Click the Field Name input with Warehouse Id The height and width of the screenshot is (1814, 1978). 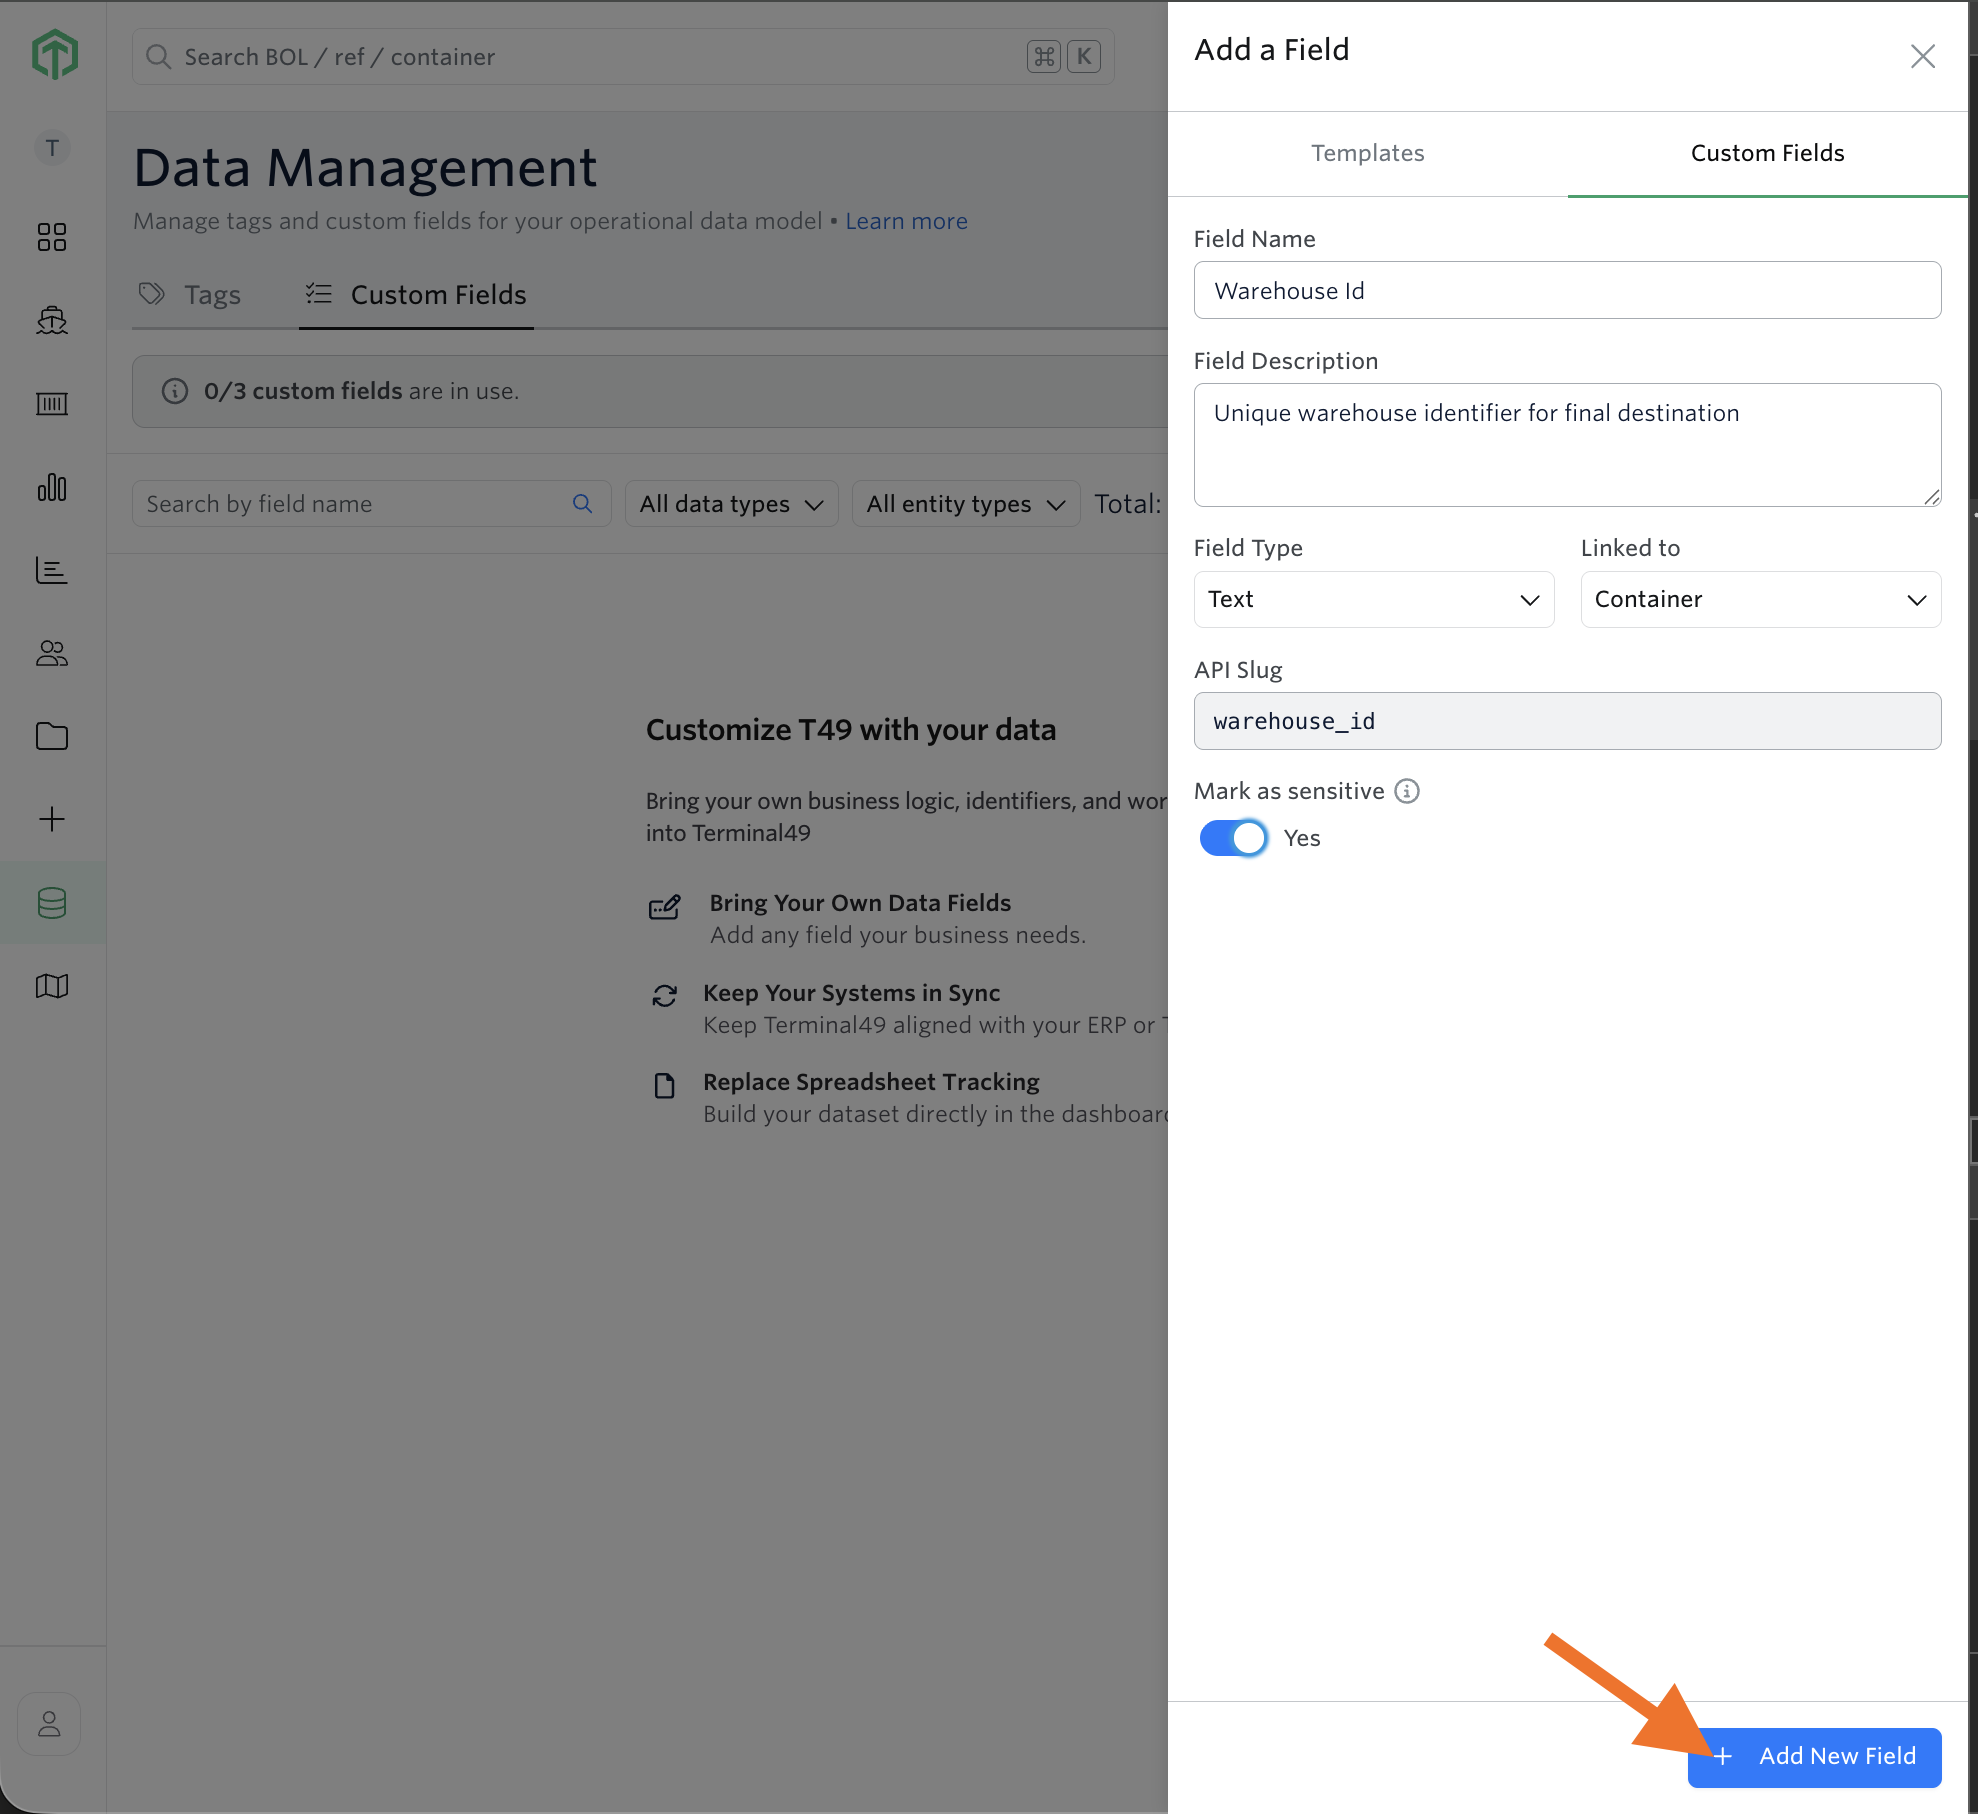(x=1567, y=290)
